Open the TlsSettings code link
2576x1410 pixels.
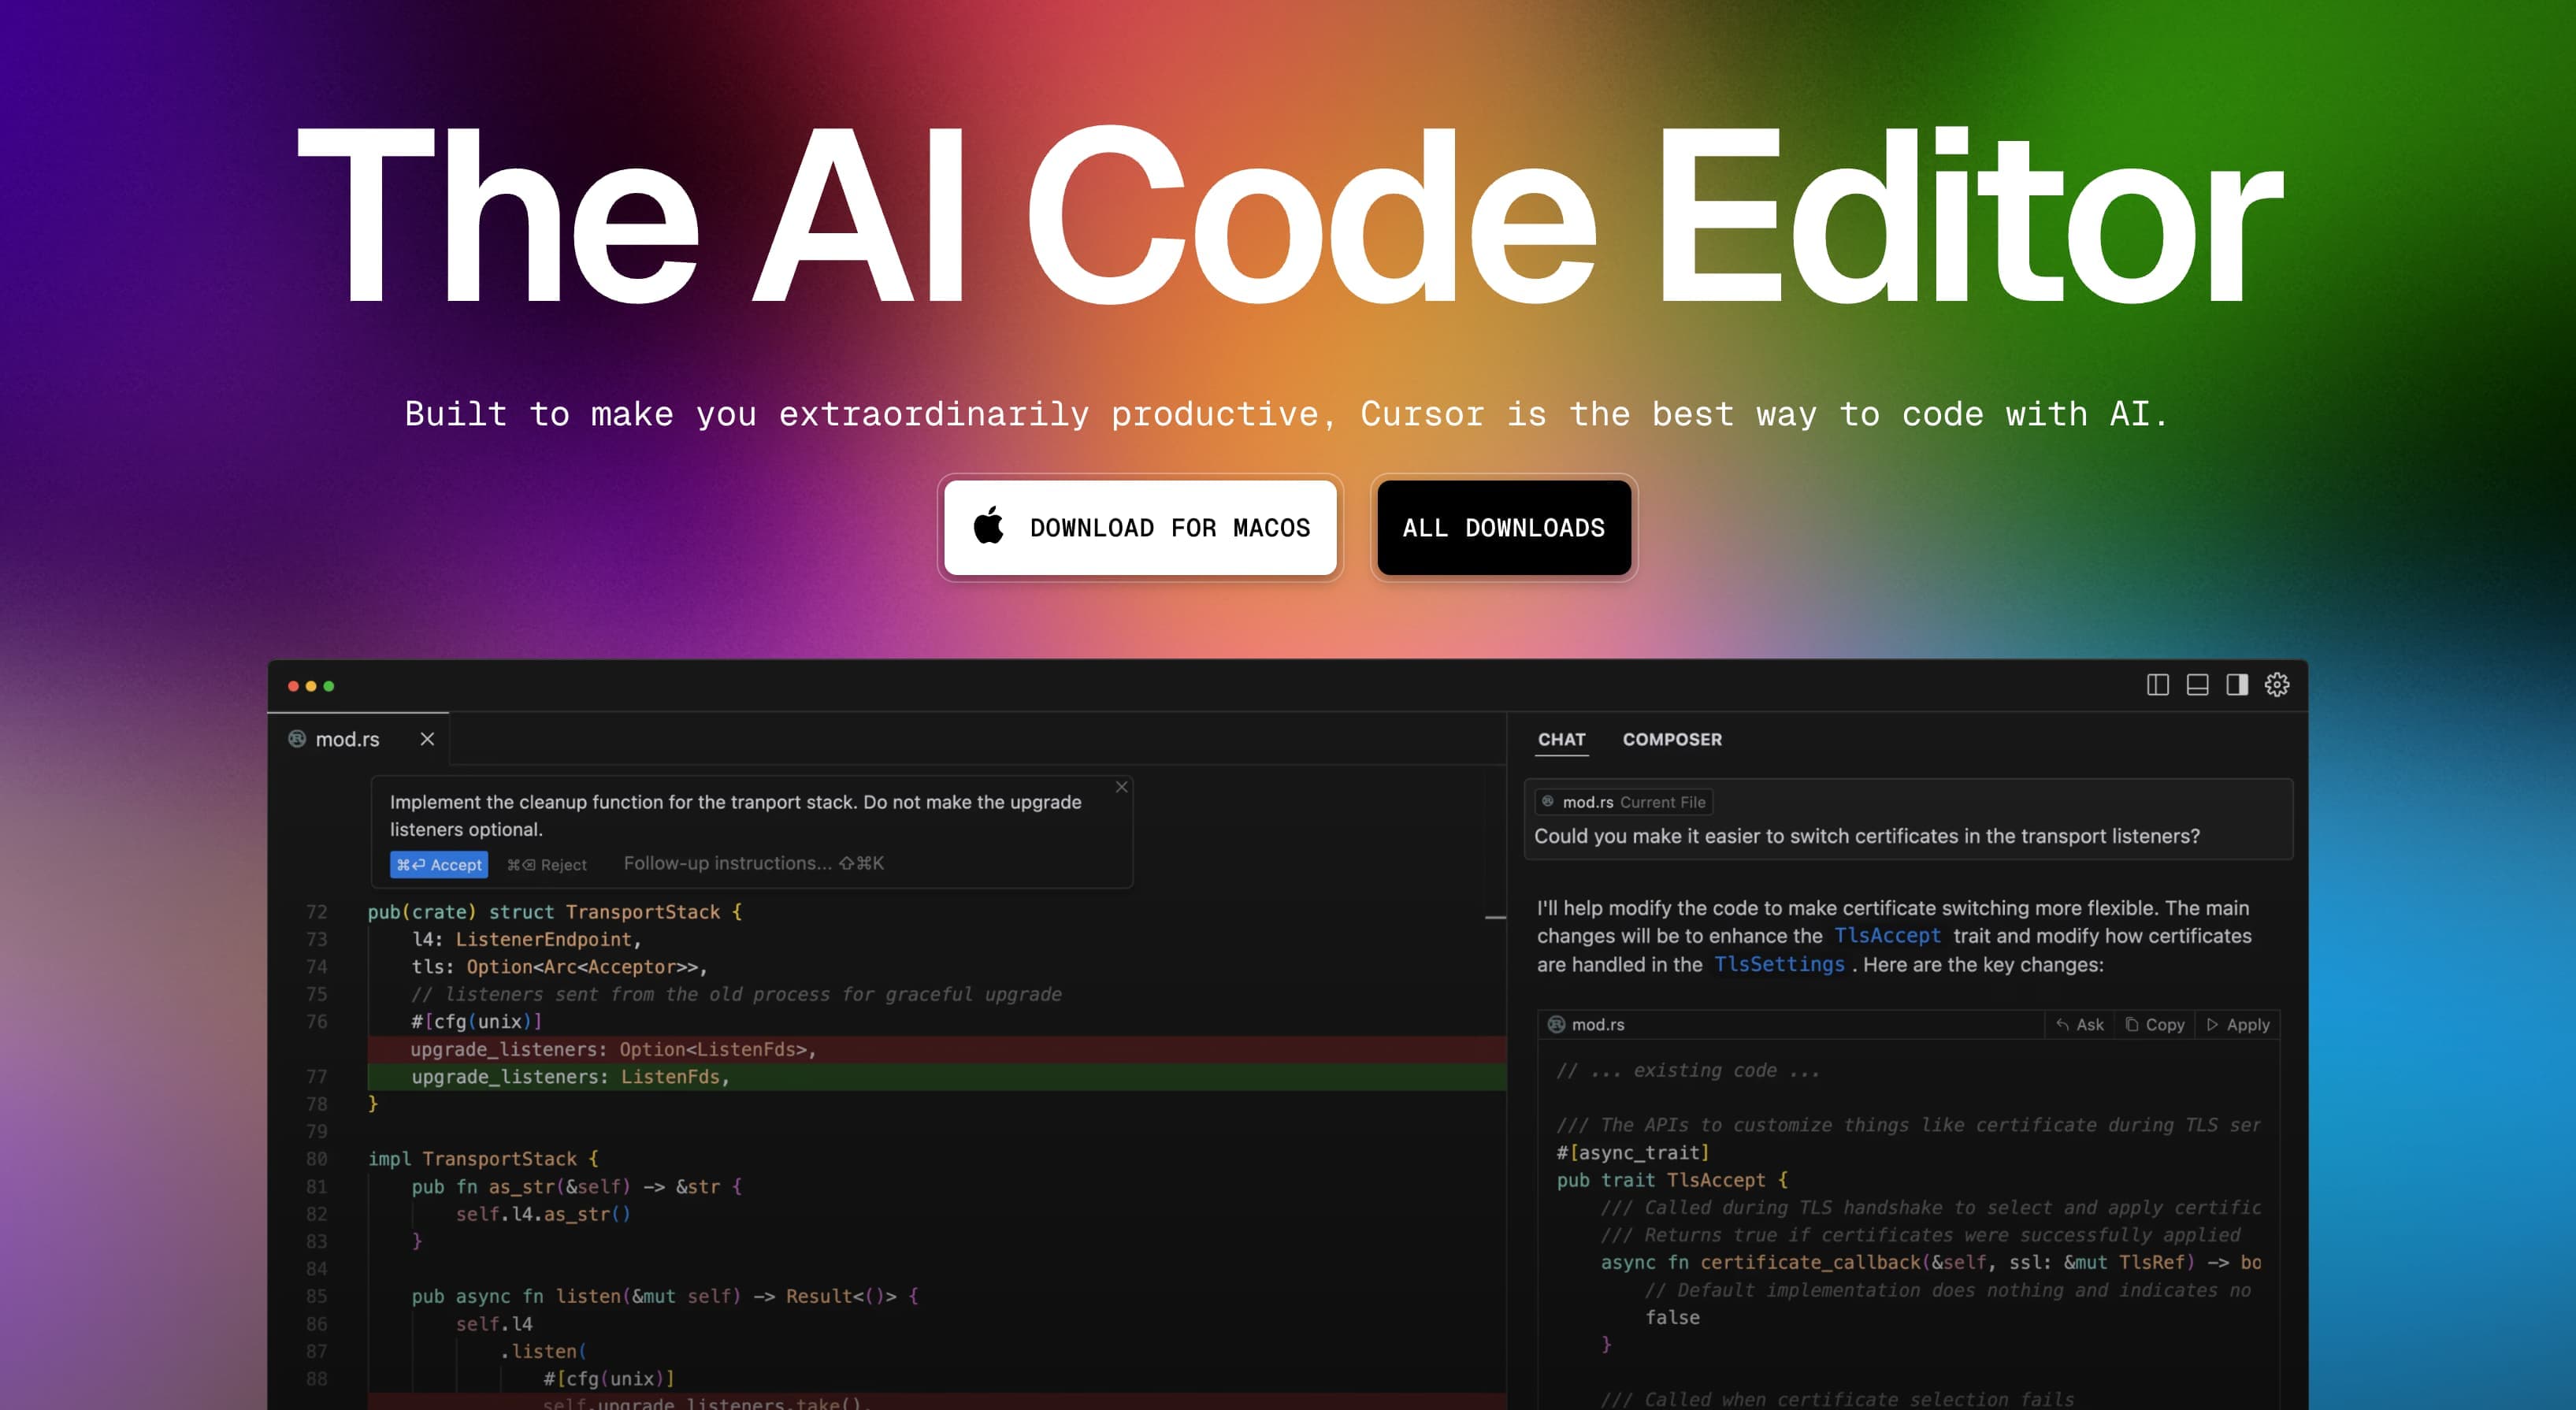[1779, 964]
